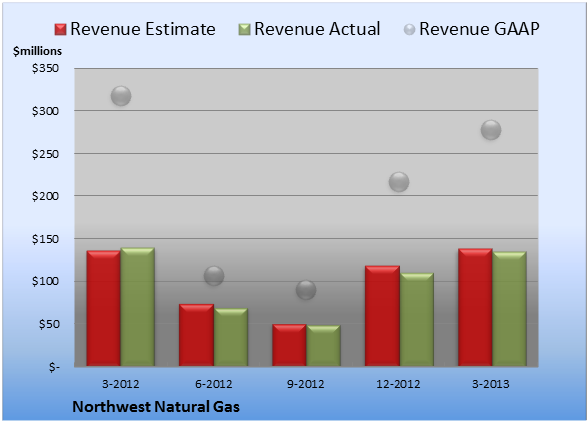Click the '$millions' axis unit label

tap(37, 51)
